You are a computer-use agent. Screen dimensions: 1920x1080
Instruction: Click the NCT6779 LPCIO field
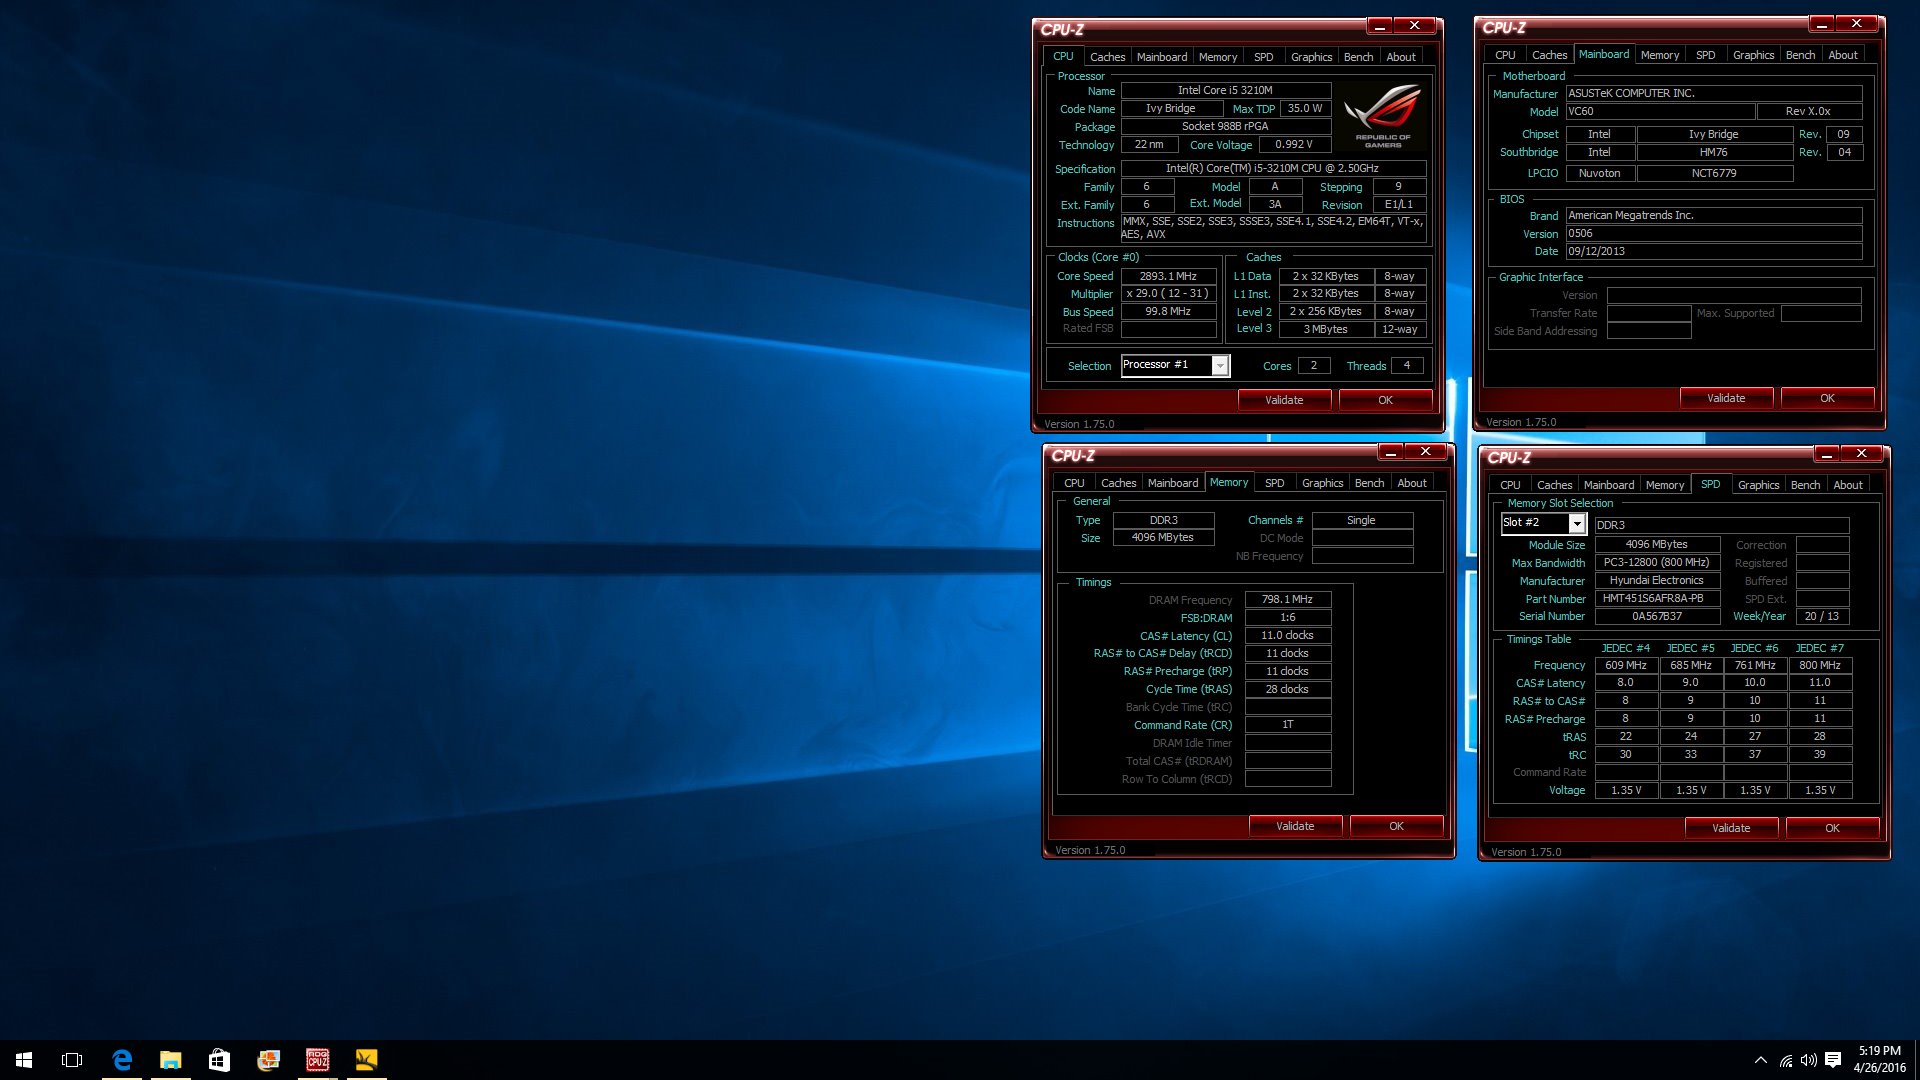click(1714, 173)
